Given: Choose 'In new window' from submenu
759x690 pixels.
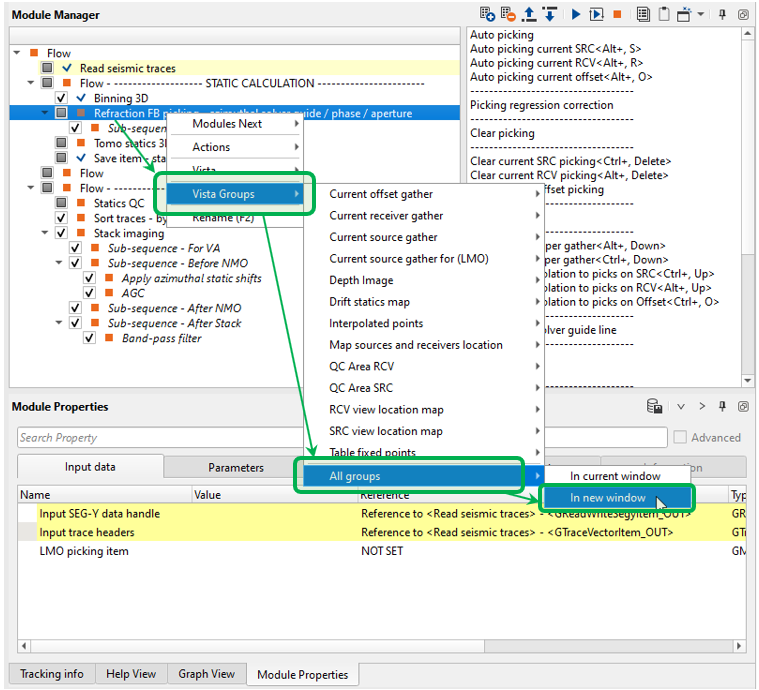Looking at the screenshot, I should (x=608, y=498).
